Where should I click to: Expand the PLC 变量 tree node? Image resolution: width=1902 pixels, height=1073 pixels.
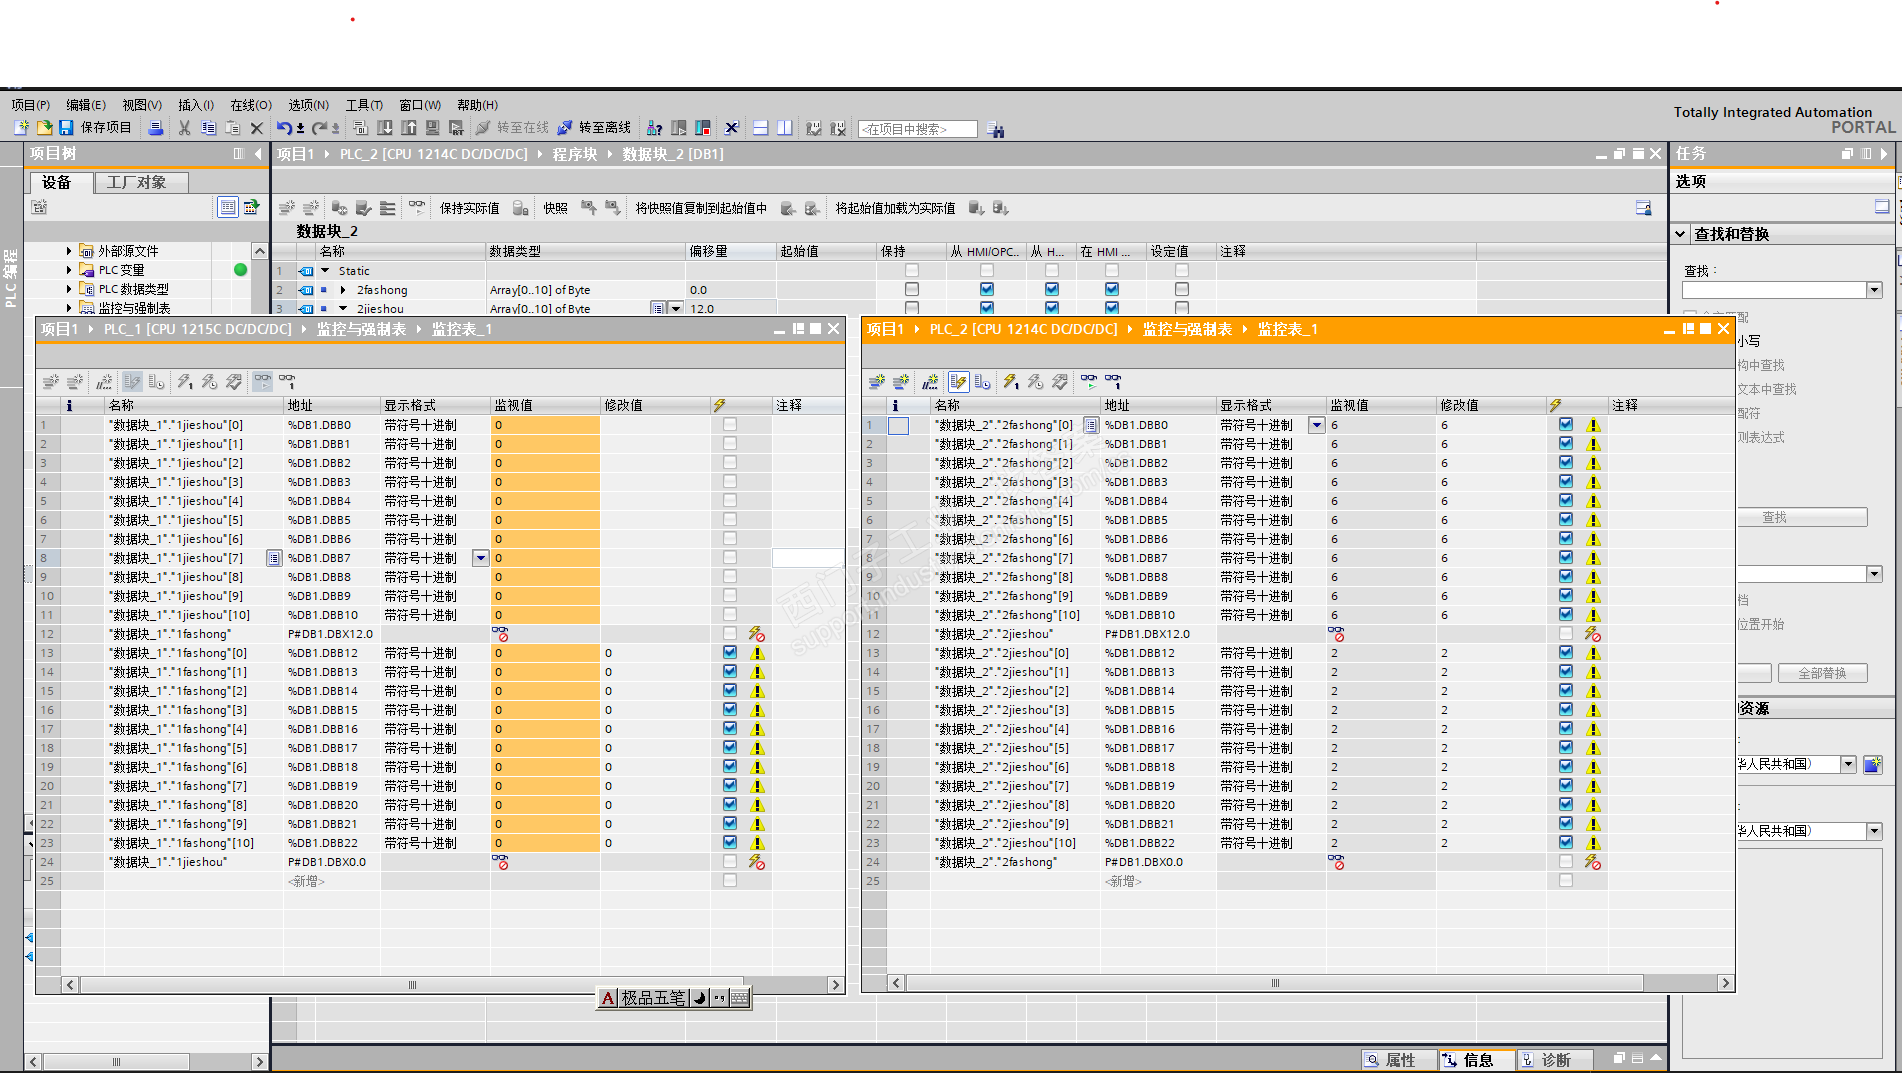coord(69,270)
